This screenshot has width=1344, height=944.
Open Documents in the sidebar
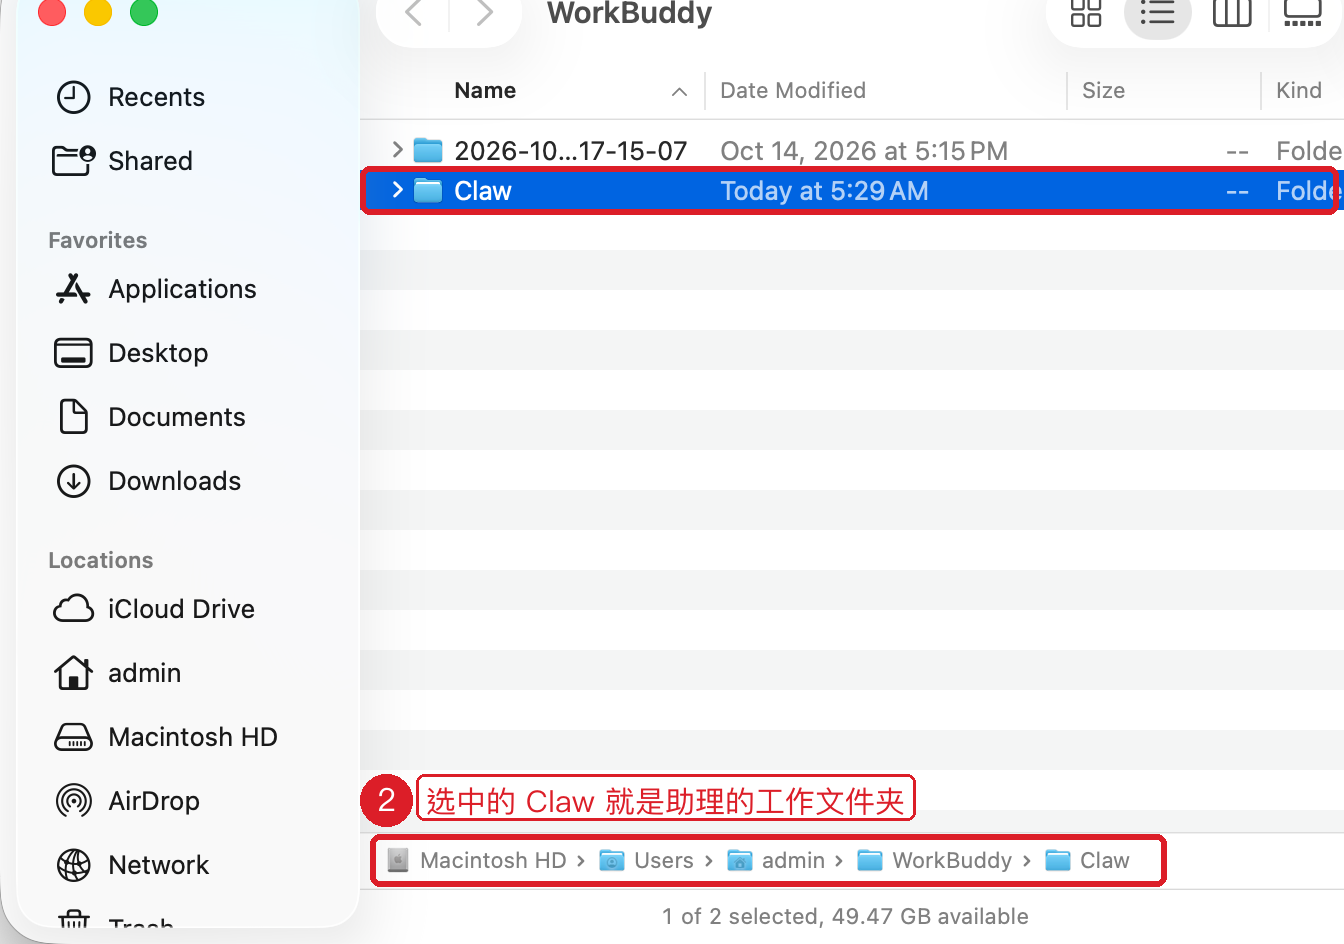pyautogui.click(x=150, y=417)
